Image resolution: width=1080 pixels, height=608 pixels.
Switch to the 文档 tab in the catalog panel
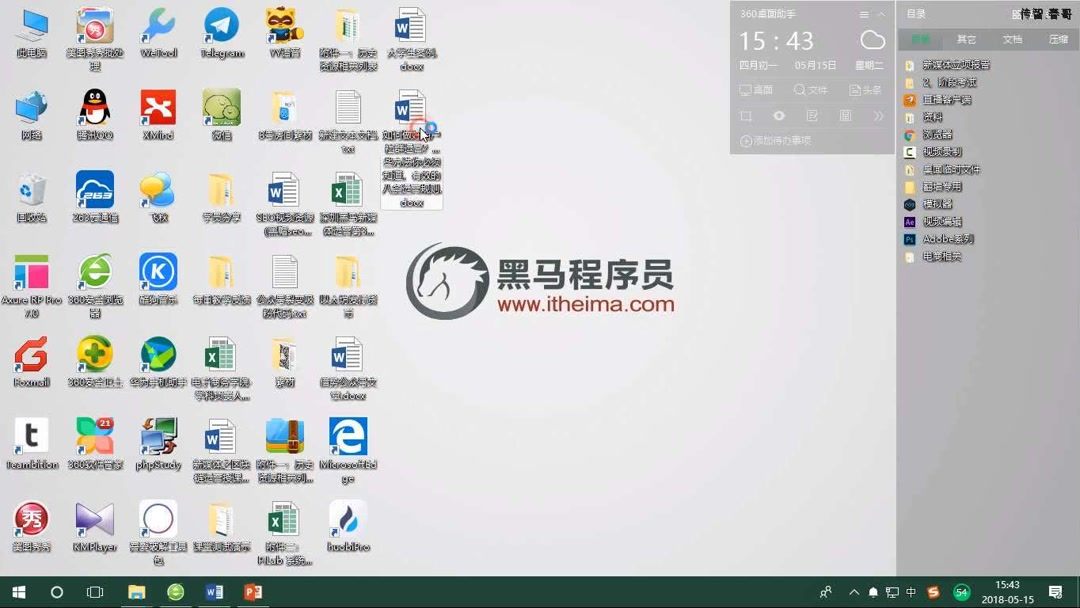(x=1015, y=38)
